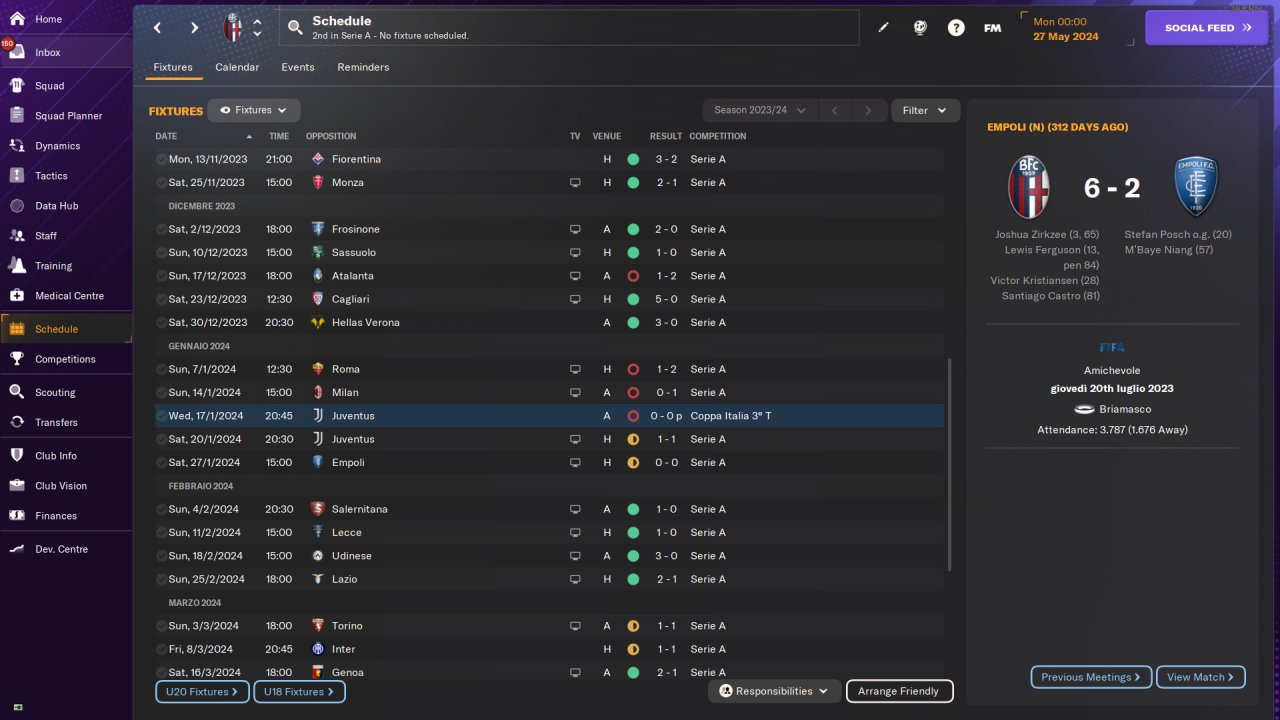Image resolution: width=1280 pixels, height=720 pixels.
Task: Open Training cone icon
Action: [17, 266]
